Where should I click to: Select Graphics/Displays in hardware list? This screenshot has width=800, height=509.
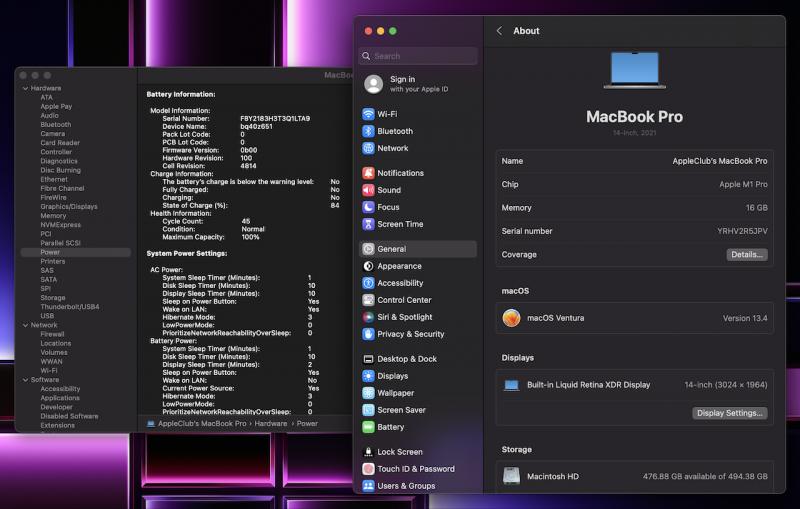pyautogui.click(x=69, y=207)
